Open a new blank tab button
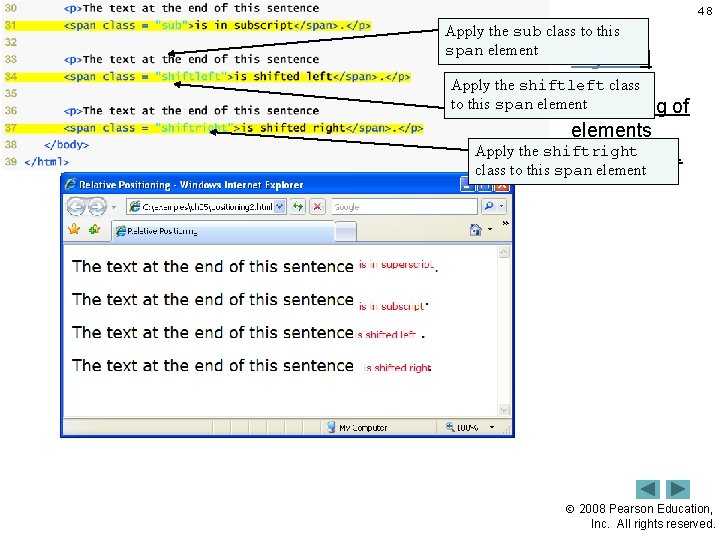 [x=346, y=231]
